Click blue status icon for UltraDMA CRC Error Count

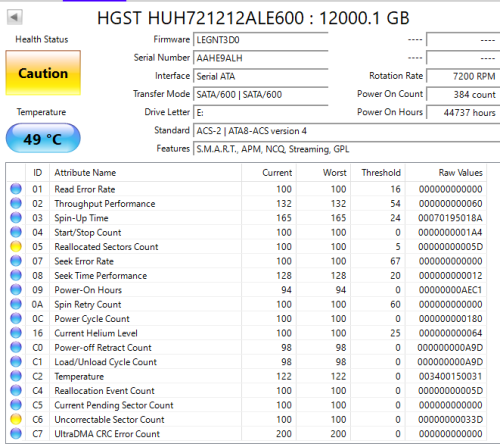coord(16,434)
